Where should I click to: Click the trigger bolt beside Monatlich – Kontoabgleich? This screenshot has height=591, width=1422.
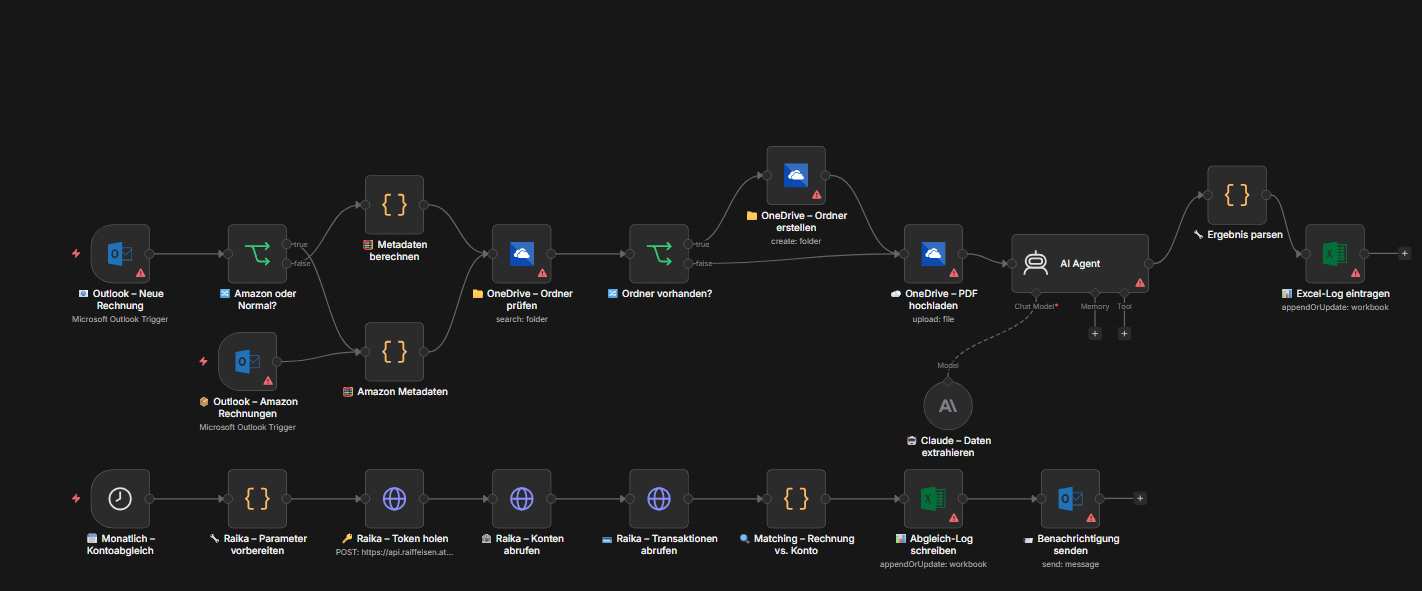76,498
